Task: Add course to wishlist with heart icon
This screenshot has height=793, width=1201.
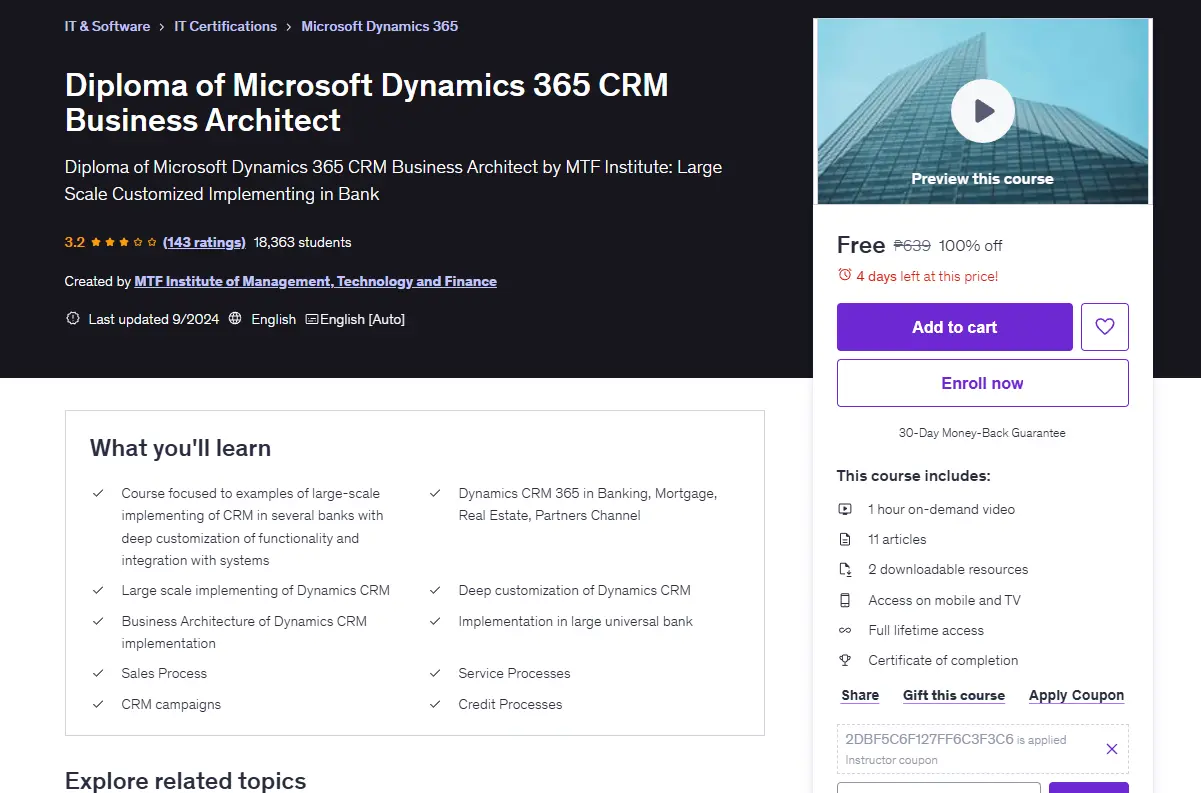Action: point(1104,327)
